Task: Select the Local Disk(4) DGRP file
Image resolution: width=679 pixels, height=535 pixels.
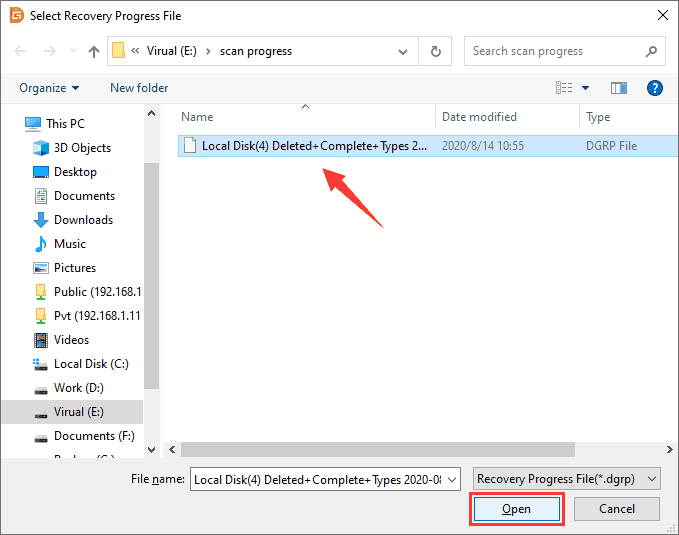Action: point(314,146)
